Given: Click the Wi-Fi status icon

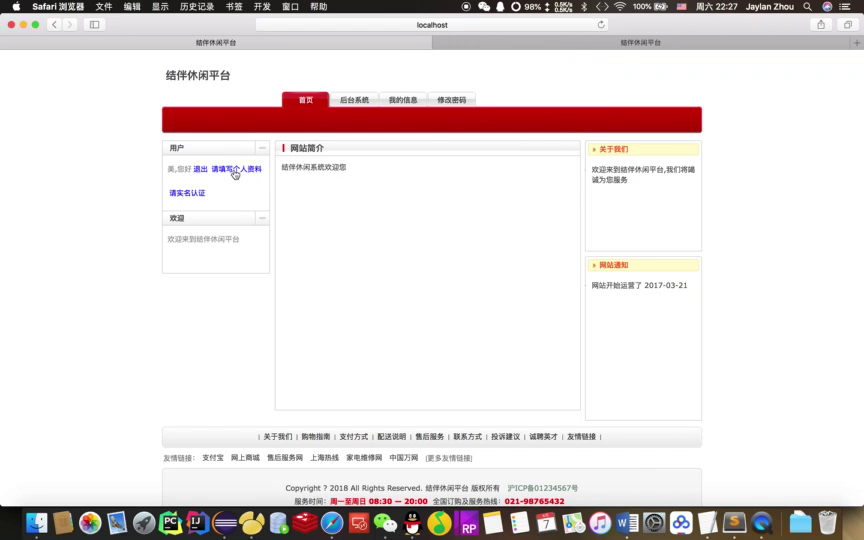Looking at the screenshot, I should (620, 7).
